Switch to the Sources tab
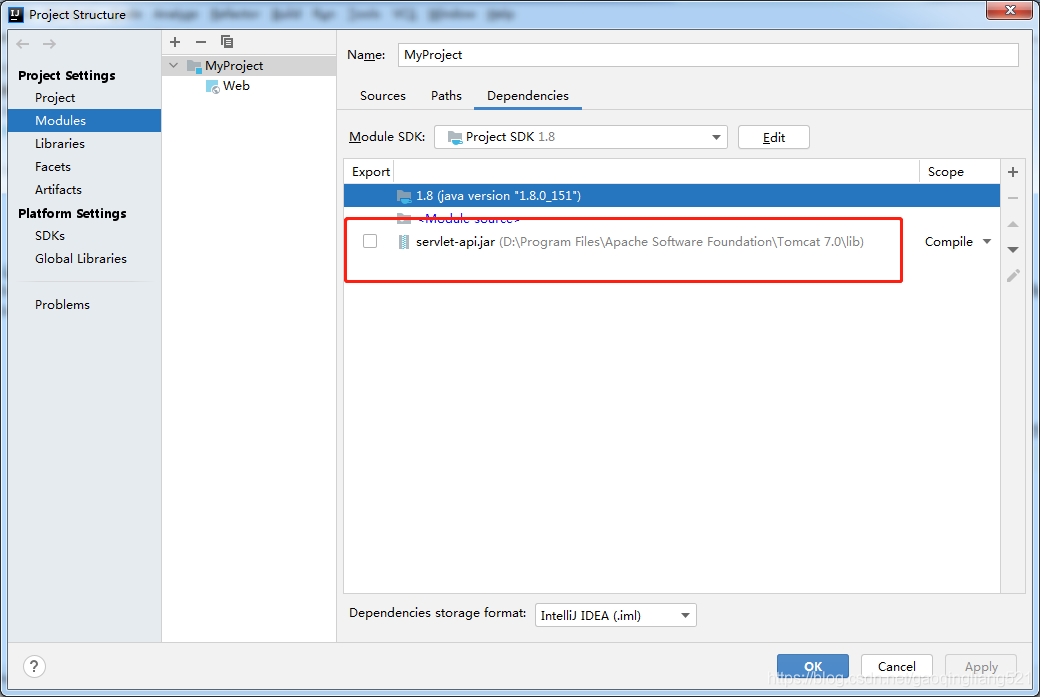The height and width of the screenshot is (697, 1040). point(382,95)
